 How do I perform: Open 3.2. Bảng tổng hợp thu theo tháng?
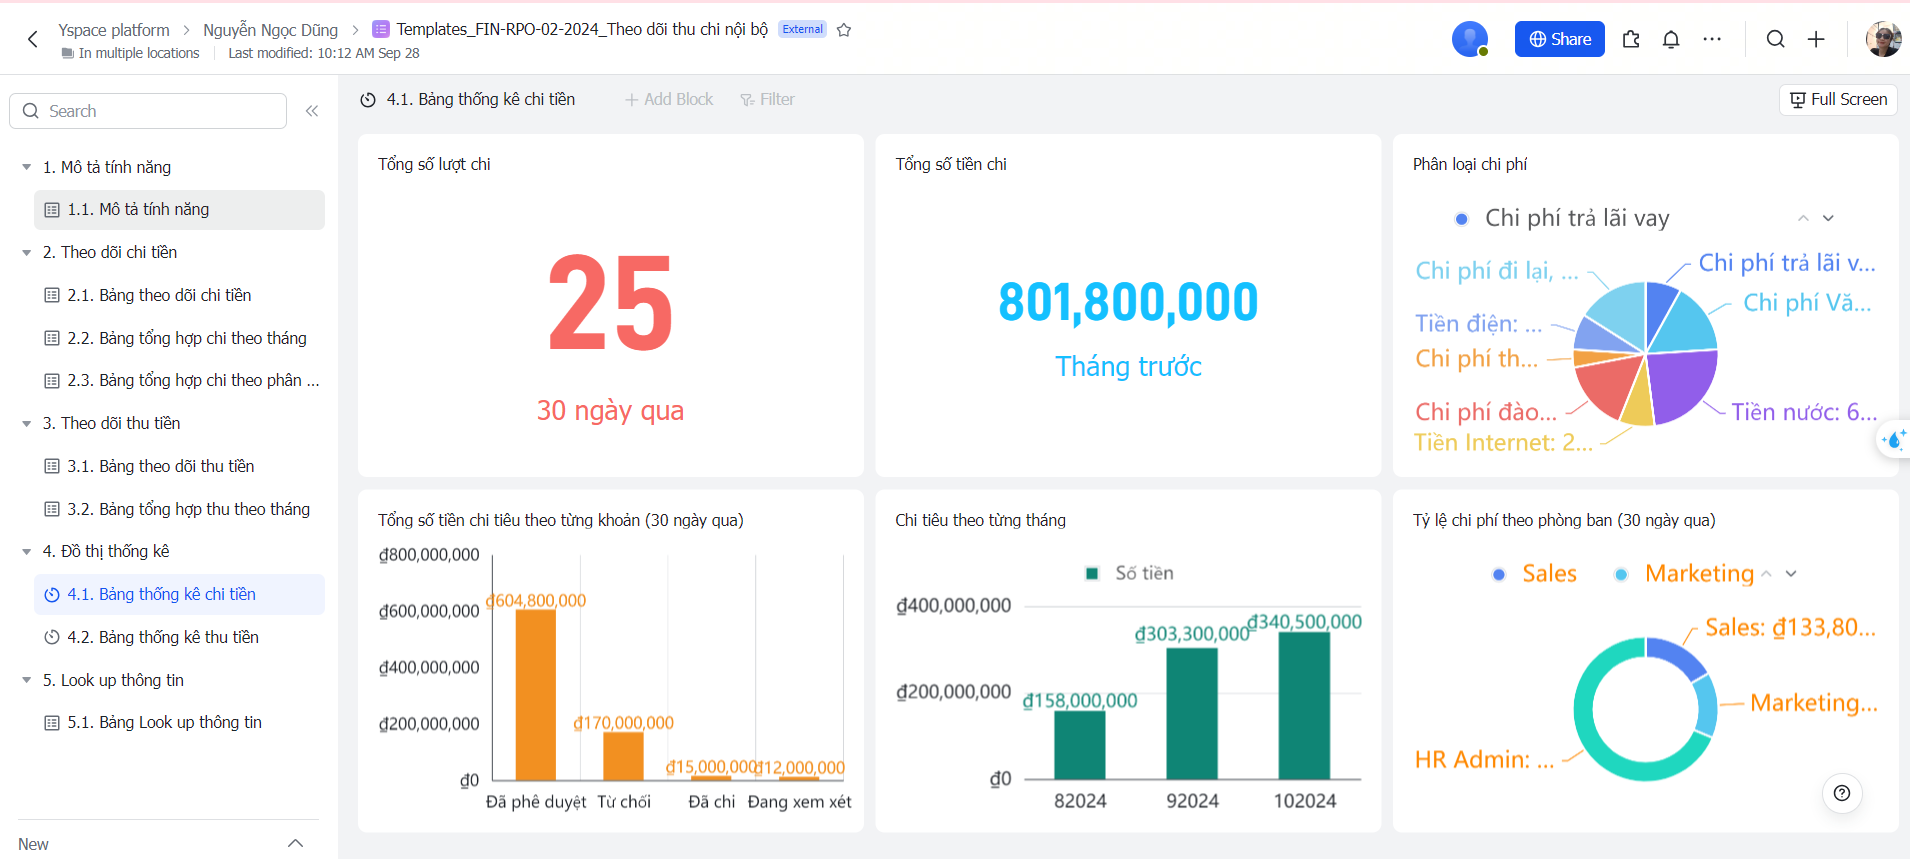[179, 509]
